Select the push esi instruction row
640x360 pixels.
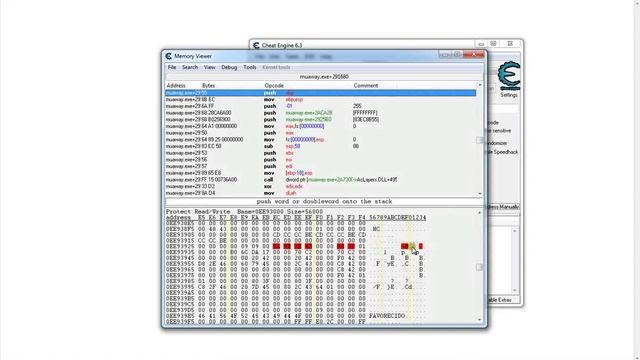tap(320, 160)
